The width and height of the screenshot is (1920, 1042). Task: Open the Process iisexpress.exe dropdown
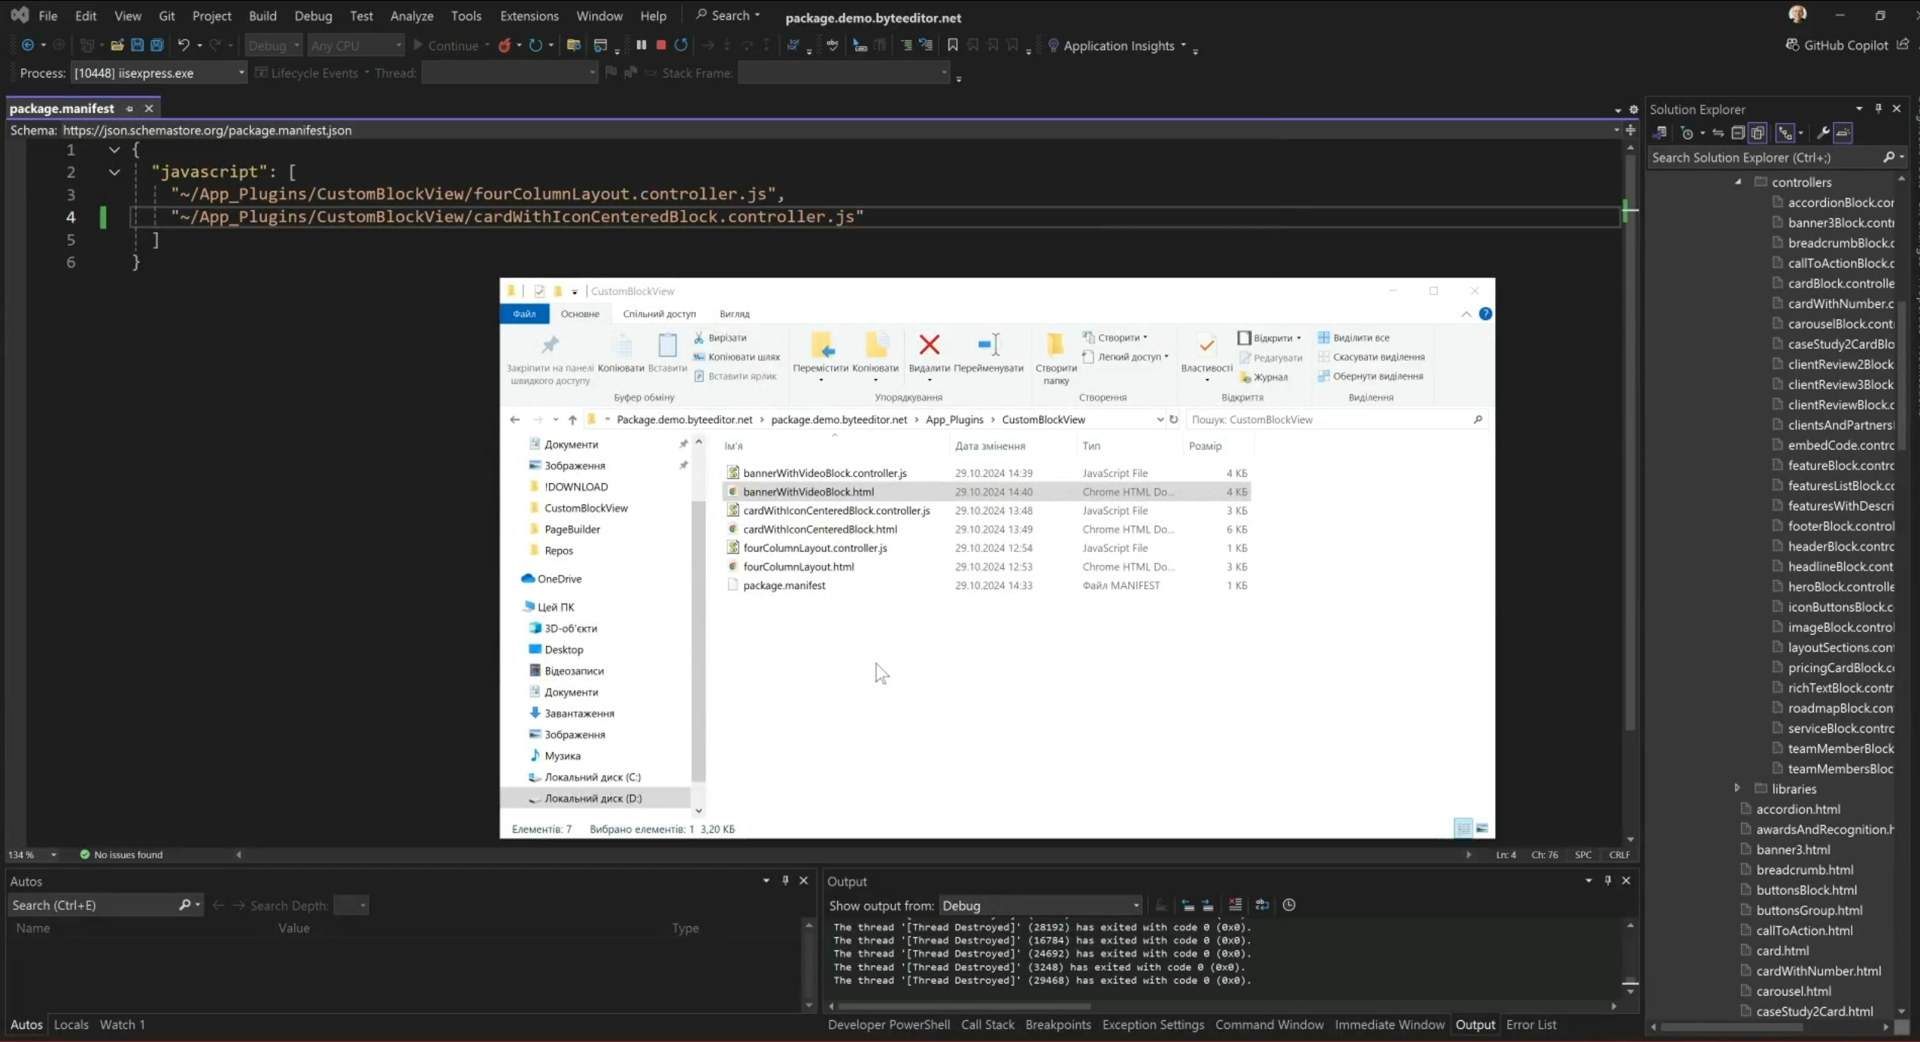241,73
